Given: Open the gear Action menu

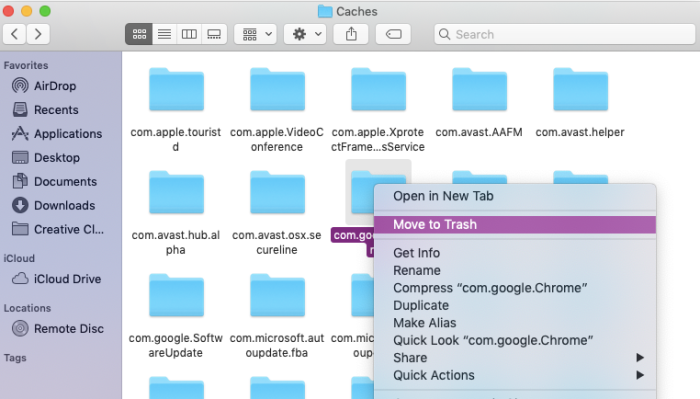Looking at the screenshot, I should pos(306,34).
